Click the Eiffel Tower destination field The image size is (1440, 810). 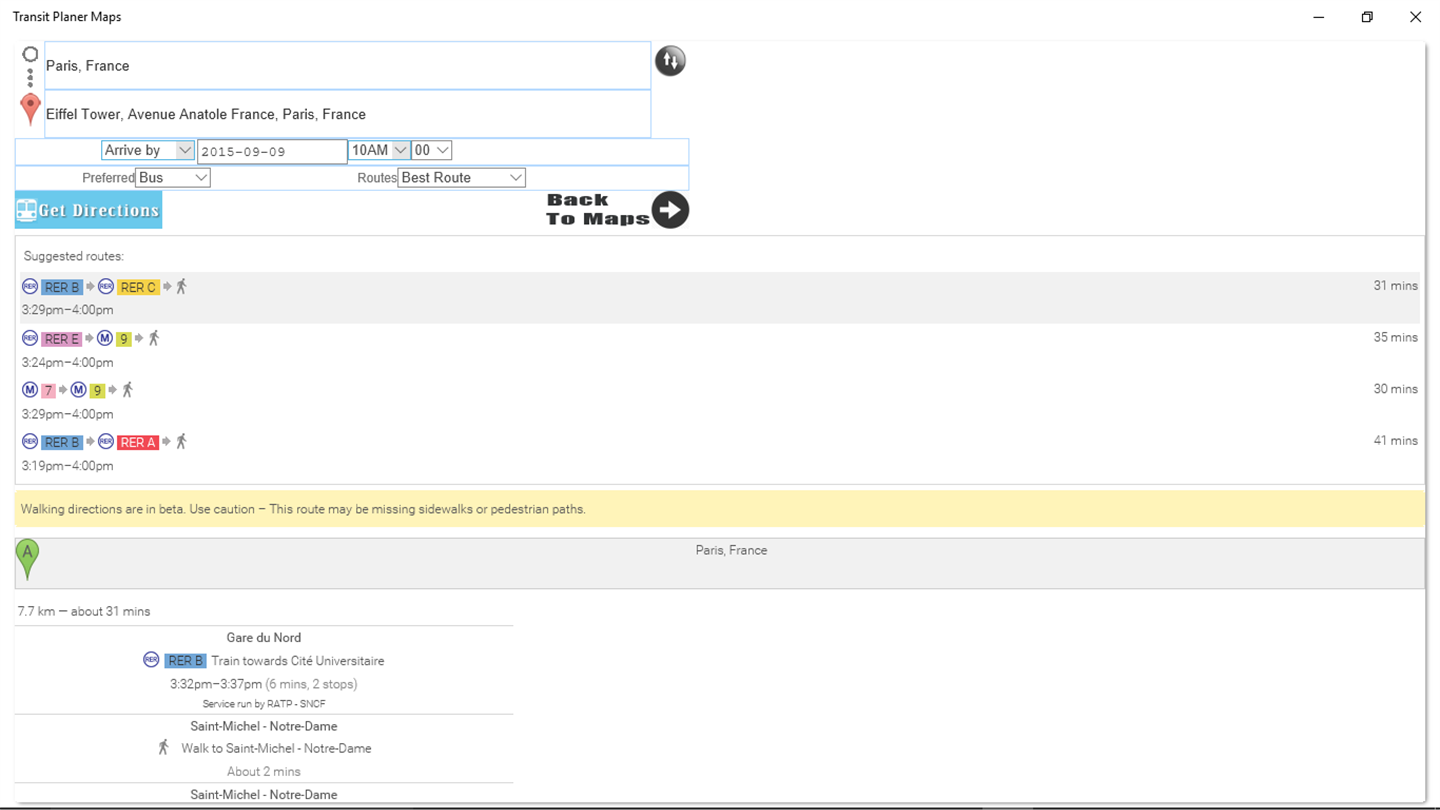(x=348, y=114)
